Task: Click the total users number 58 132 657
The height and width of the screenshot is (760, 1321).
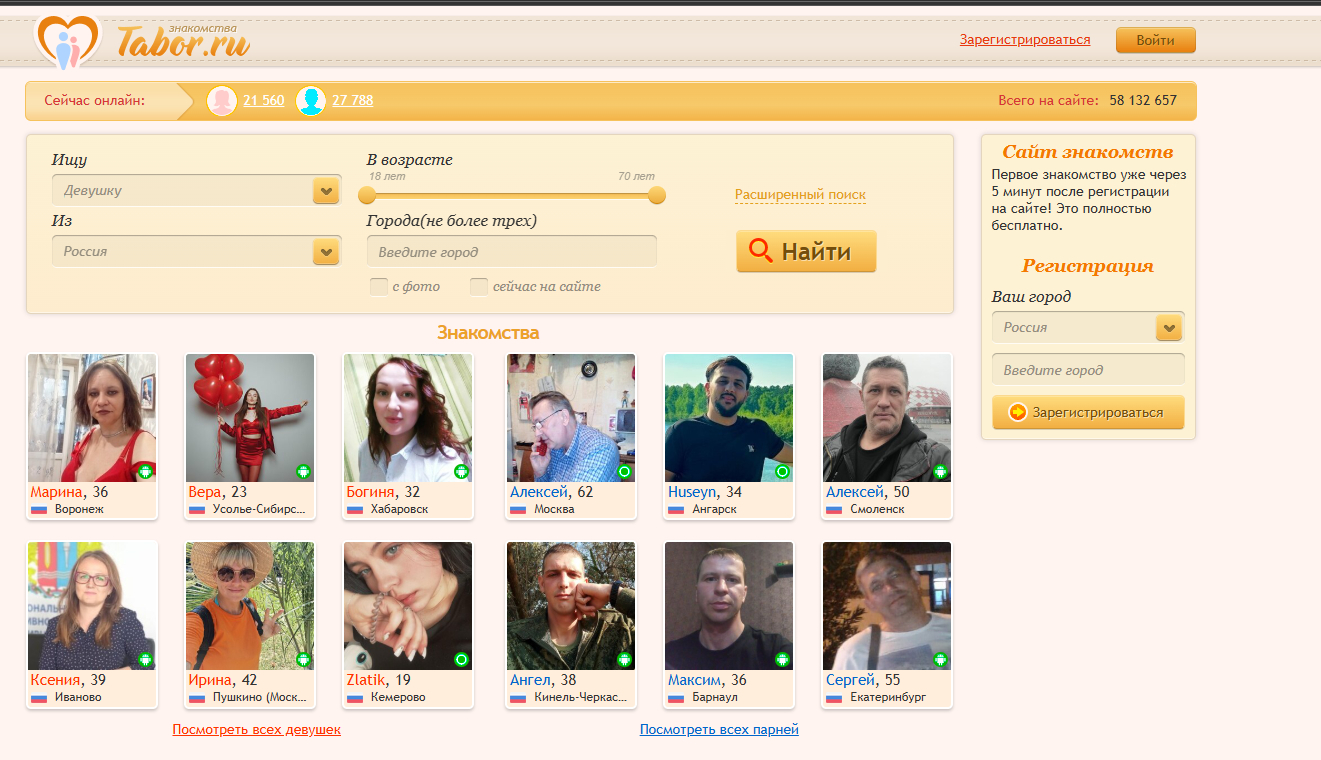Action: (x=1143, y=100)
